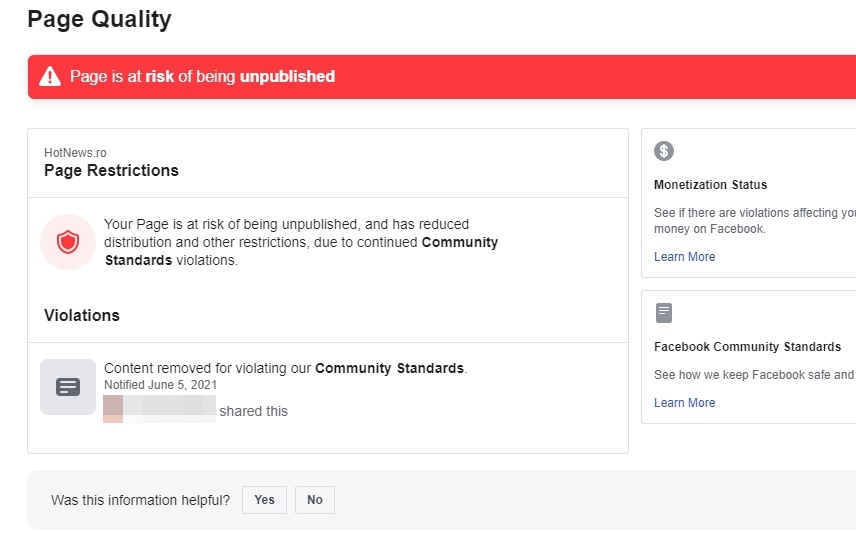The image size is (856, 541).
Task: Click the Notified June 5, 2021 date
Action: click(x=160, y=385)
